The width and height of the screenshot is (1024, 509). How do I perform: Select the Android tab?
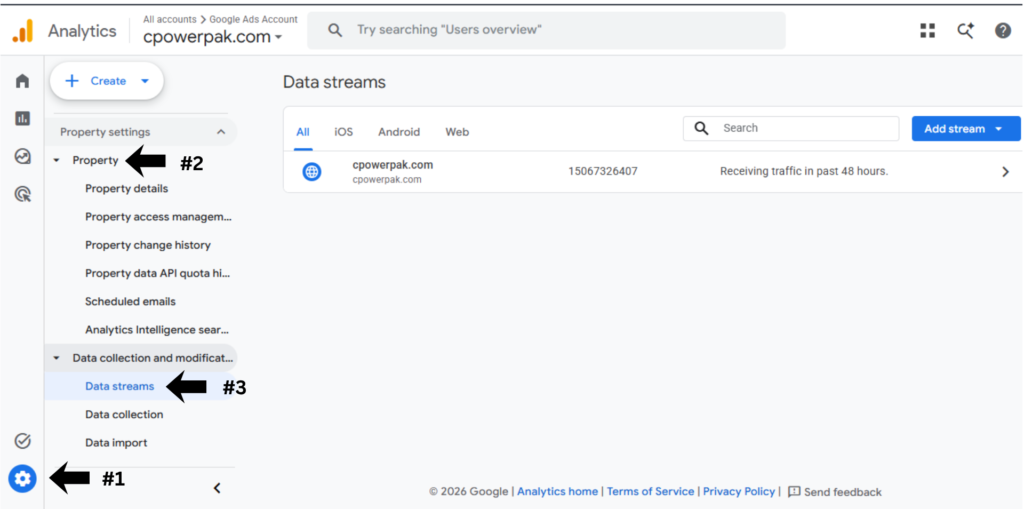pyautogui.click(x=399, y=132)
